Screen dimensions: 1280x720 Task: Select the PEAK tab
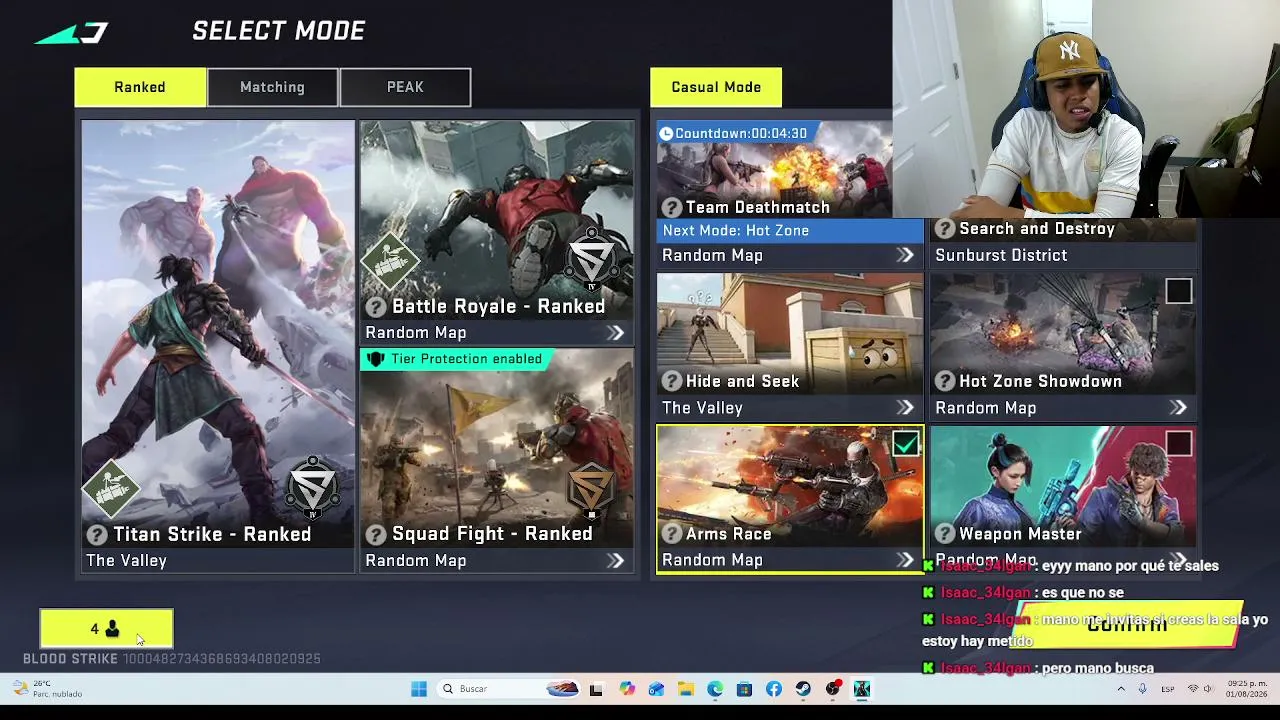(405, 87)
